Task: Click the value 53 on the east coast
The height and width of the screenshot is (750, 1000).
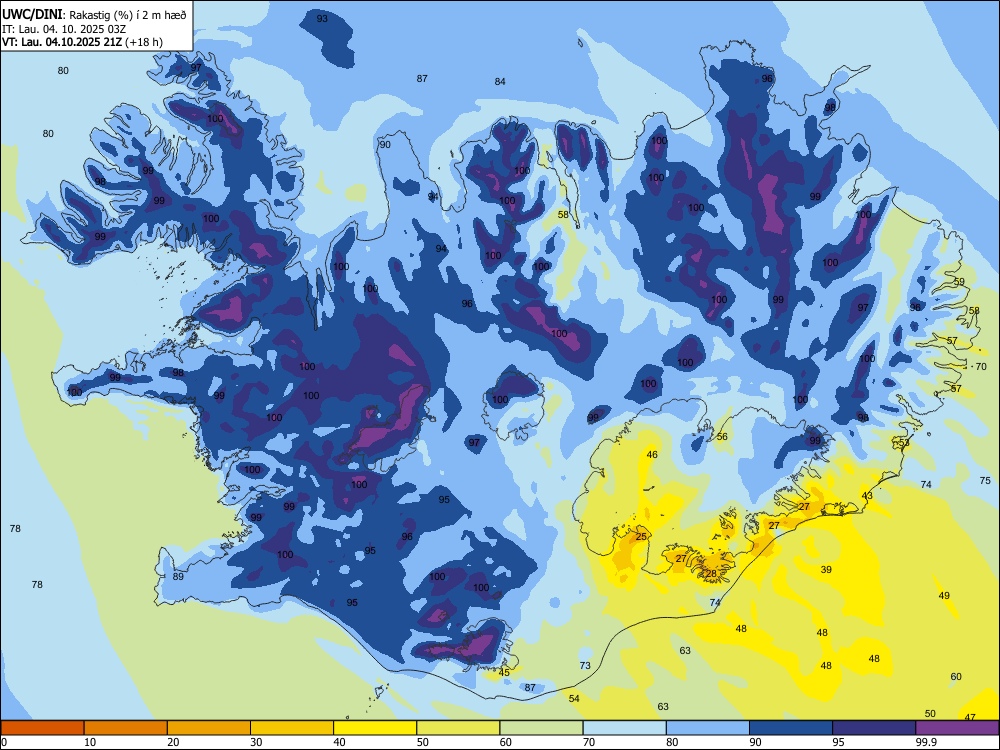Action: (x=904, y=443)
